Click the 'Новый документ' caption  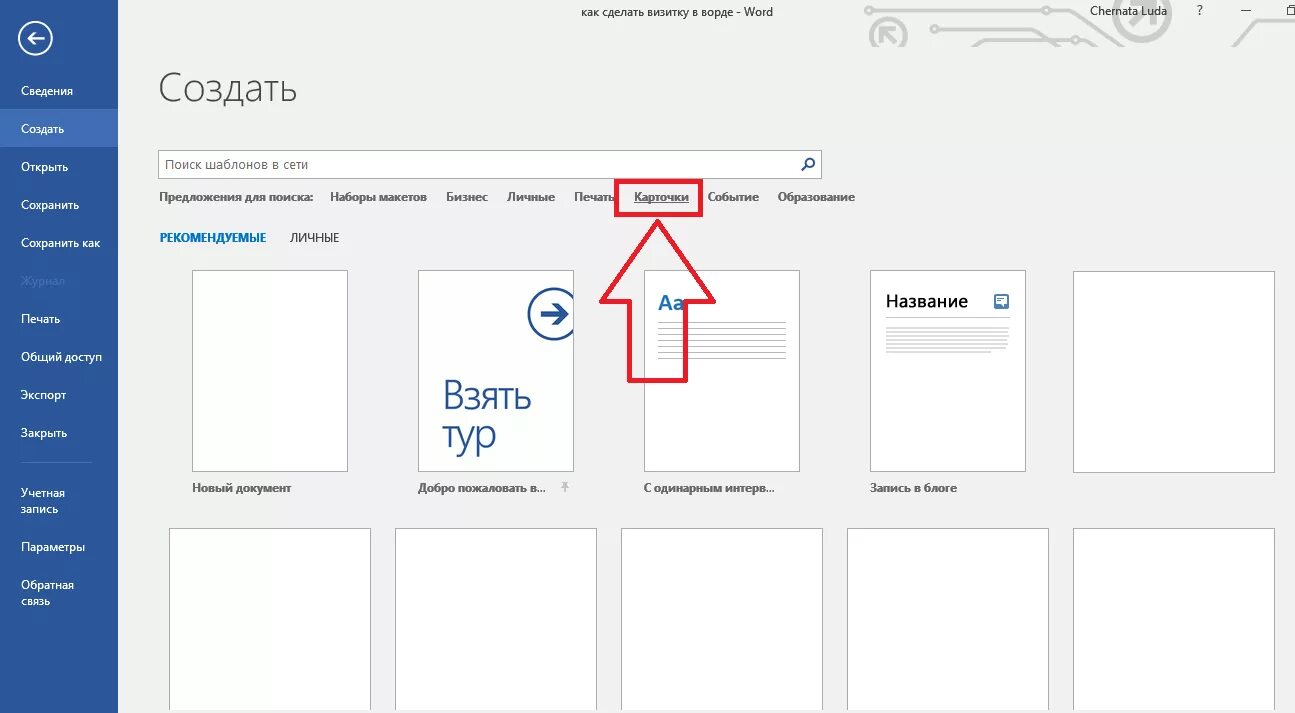tap(242, 488)
